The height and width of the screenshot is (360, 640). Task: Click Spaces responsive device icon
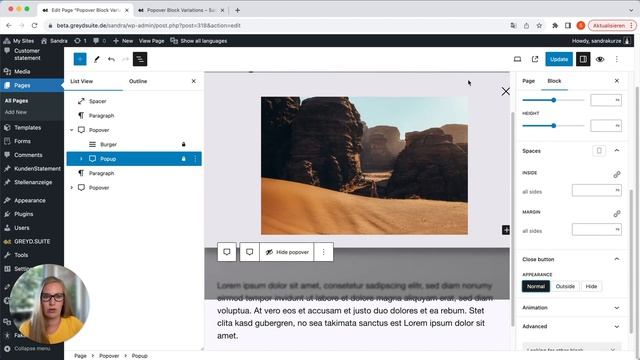pos(599,151)
